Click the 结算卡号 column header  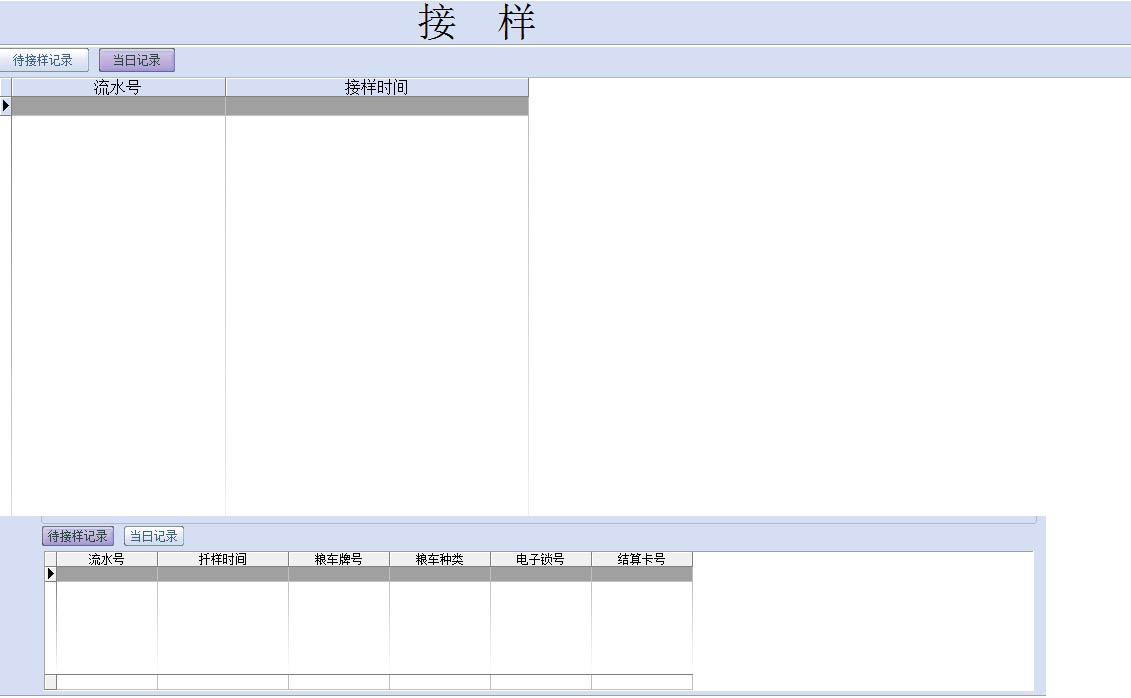642,559
